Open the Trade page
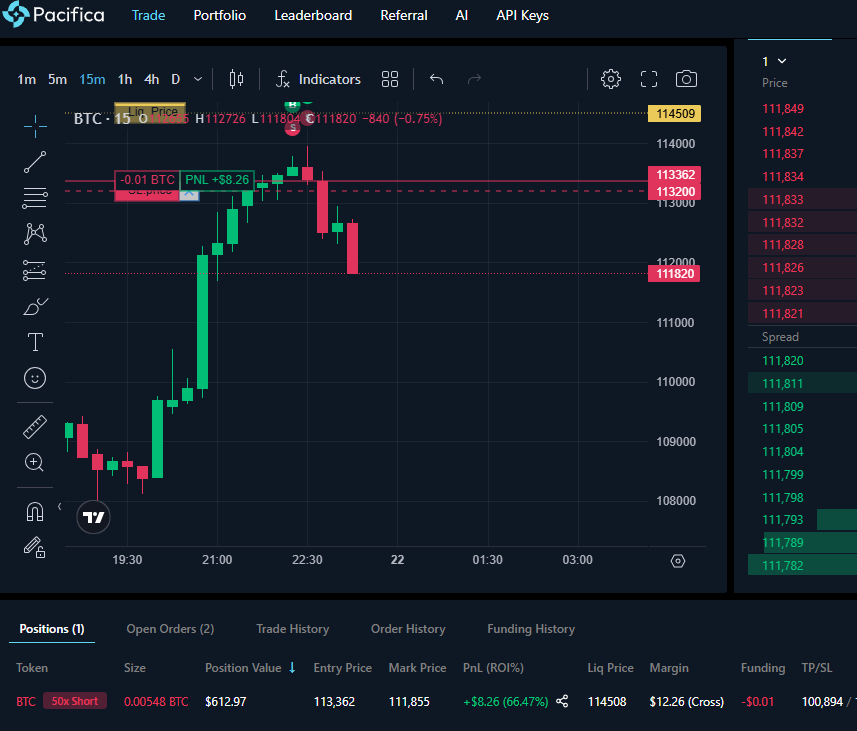This screenshot has height=731, width=857. pos(148,15)
